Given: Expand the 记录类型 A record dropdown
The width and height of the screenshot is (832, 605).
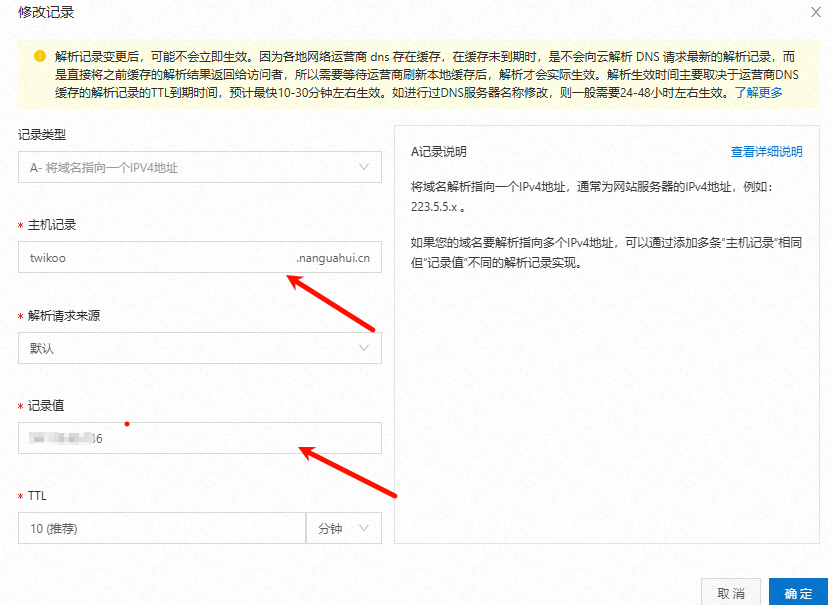Looking at the screenshot, I should click(199, 168).
